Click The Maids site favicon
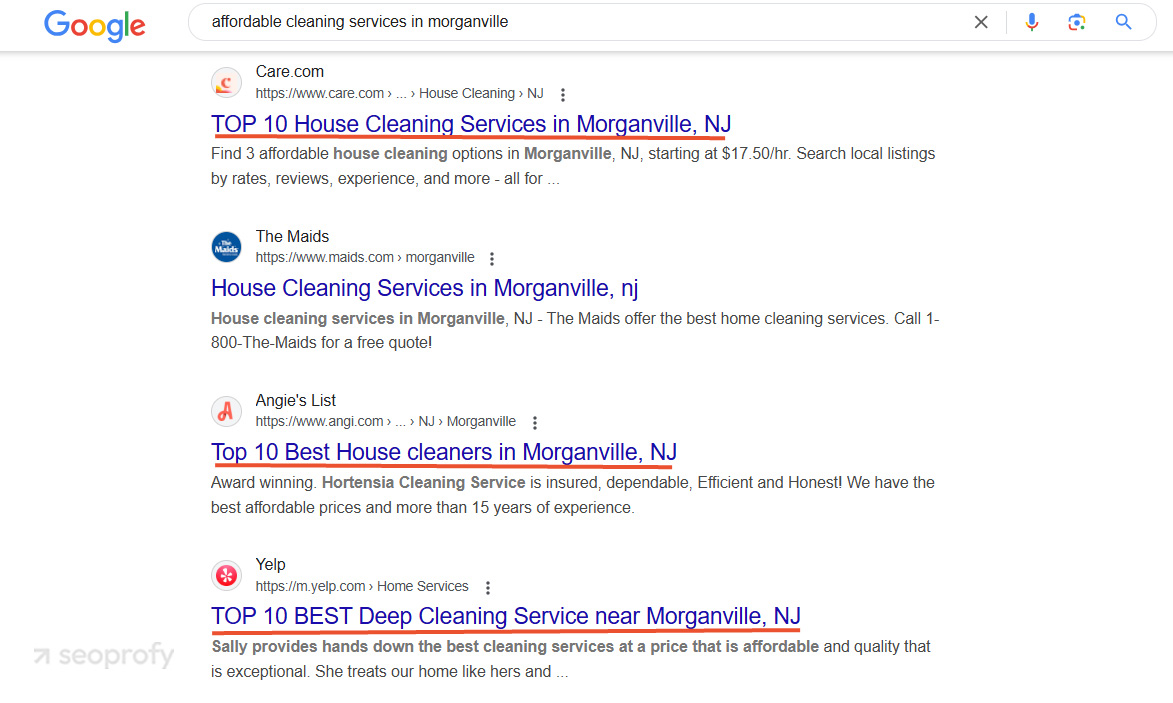 tap(226, 247)
